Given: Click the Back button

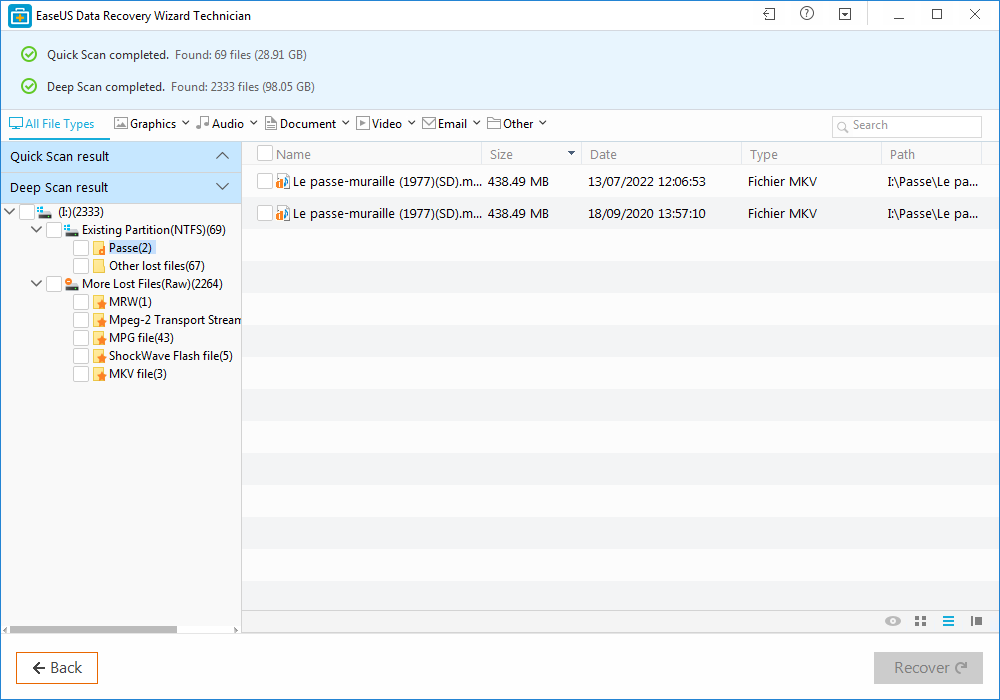Looking at the screenshot, I should pos(57,667).
